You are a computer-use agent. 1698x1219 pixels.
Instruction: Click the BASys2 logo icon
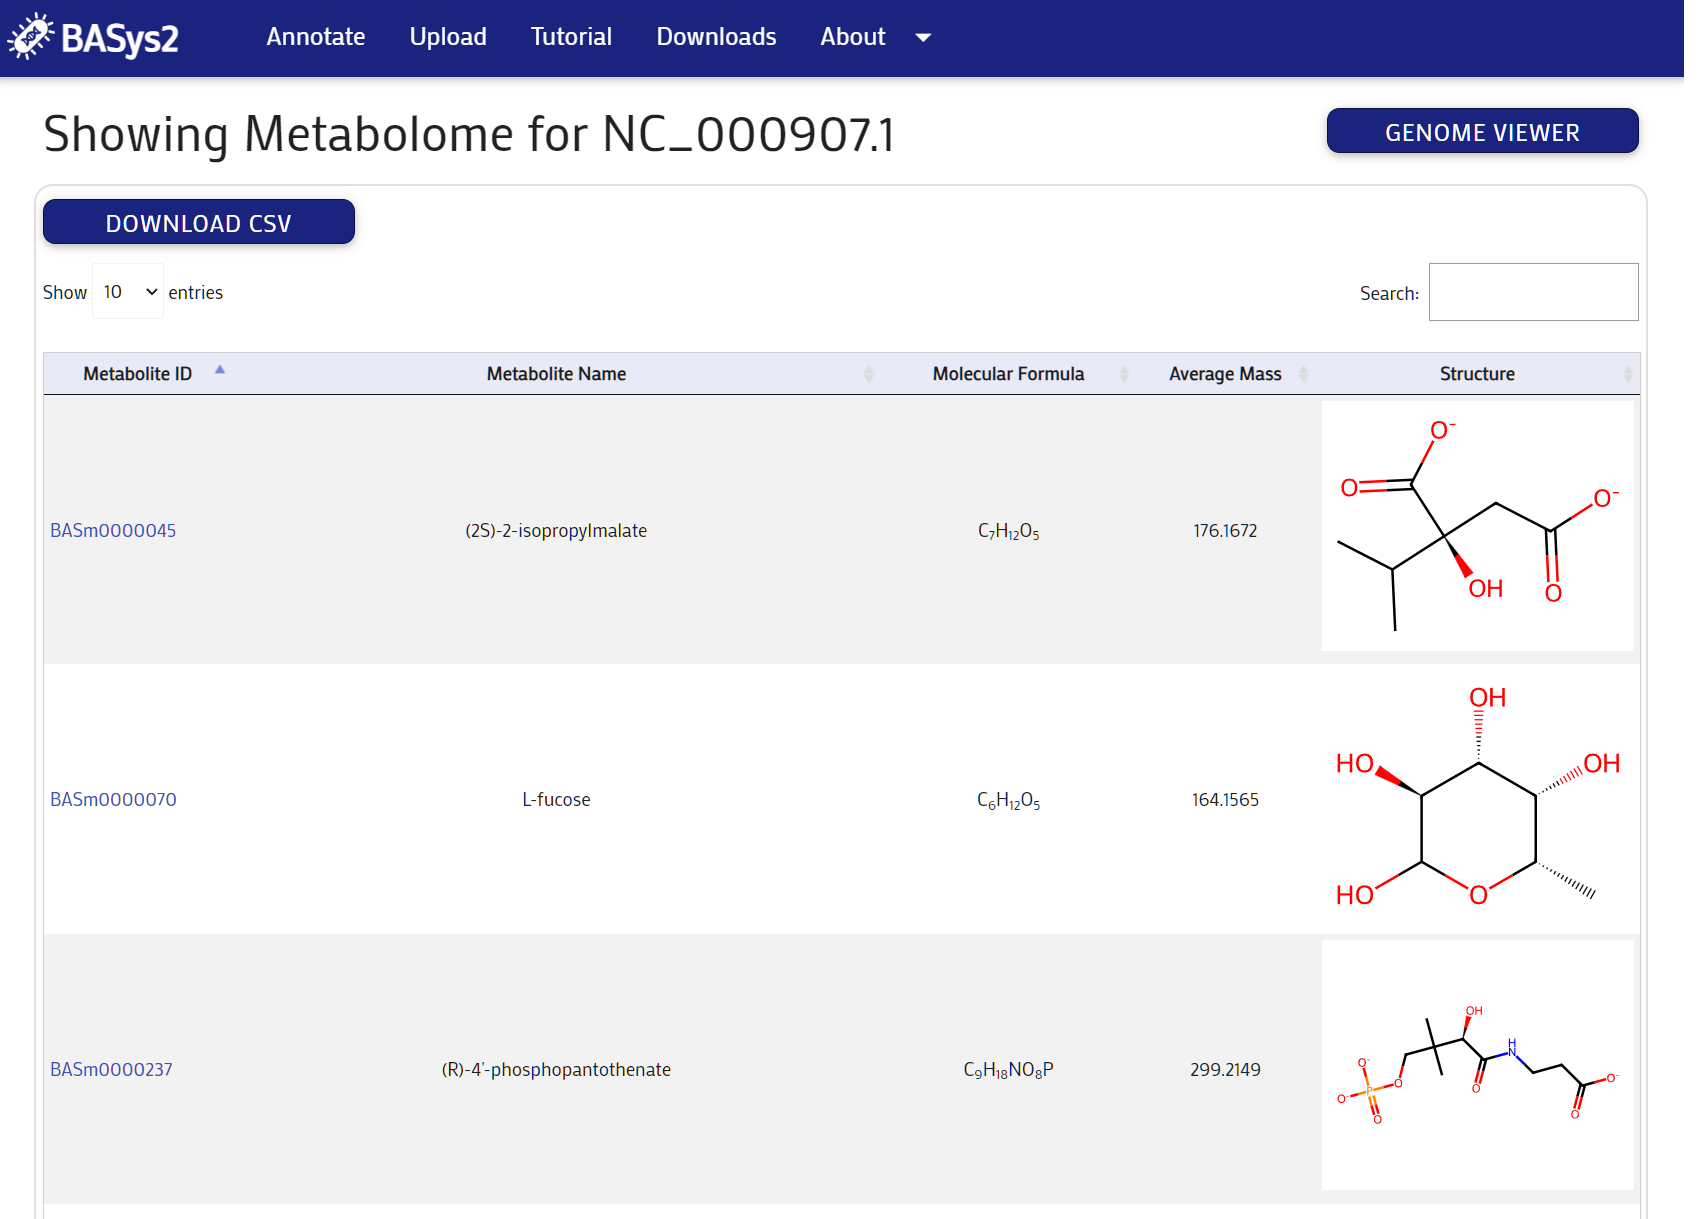coord(30,37)
